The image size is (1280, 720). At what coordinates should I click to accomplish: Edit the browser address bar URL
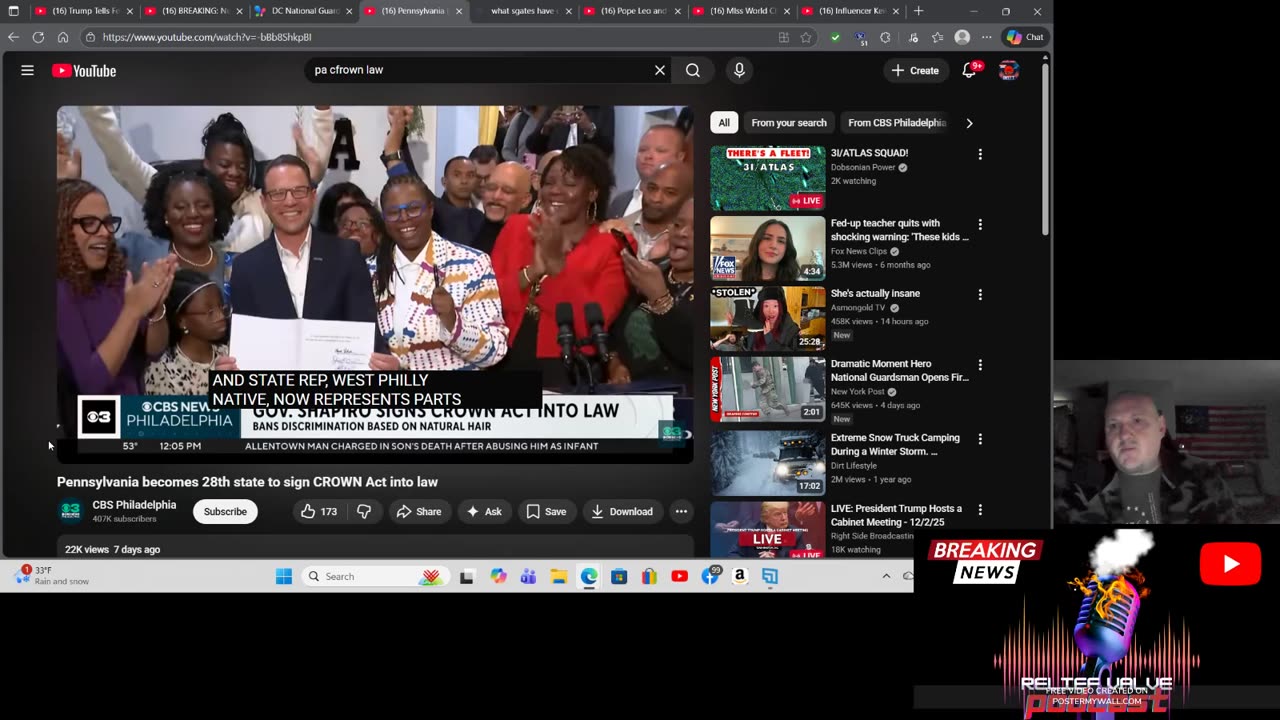coord(430,37)
